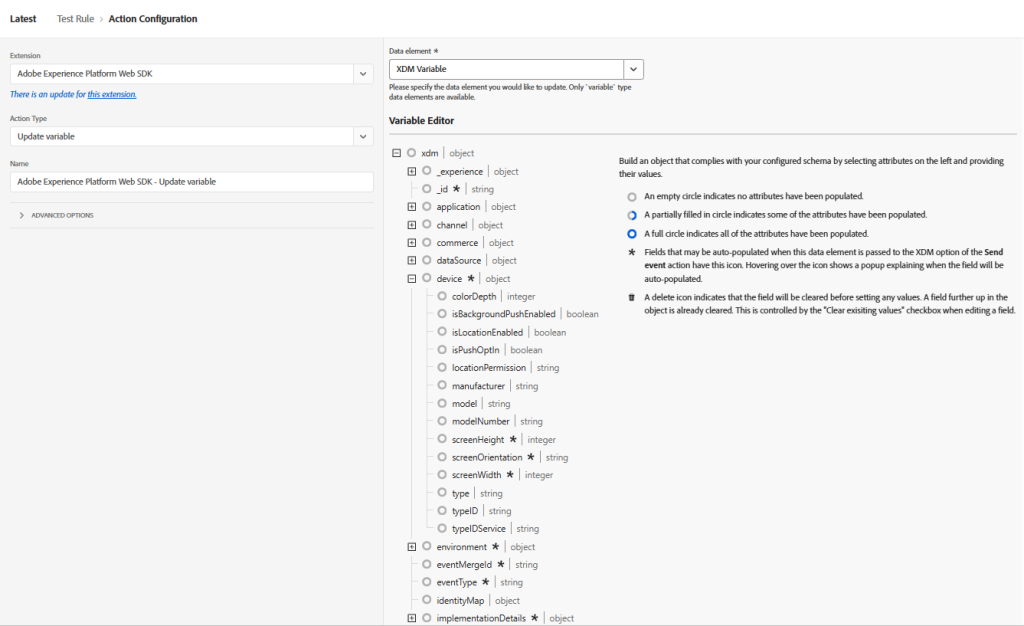
Task: Select the identityMap object label
Action: [460, 600]
